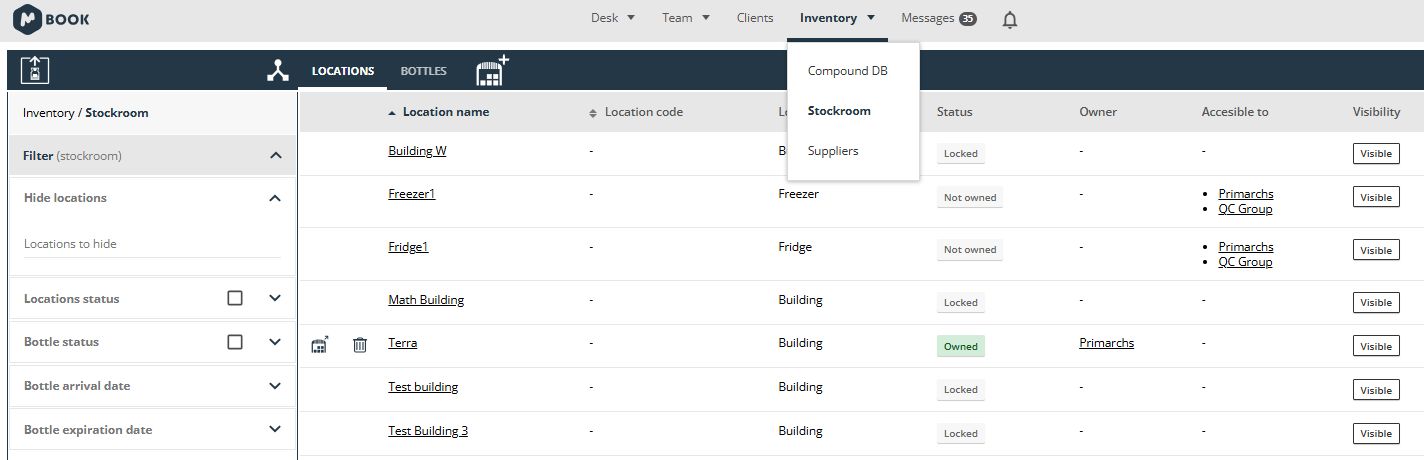
Task: Switch to the BOTTLES tab
Action: coord(424,71)
